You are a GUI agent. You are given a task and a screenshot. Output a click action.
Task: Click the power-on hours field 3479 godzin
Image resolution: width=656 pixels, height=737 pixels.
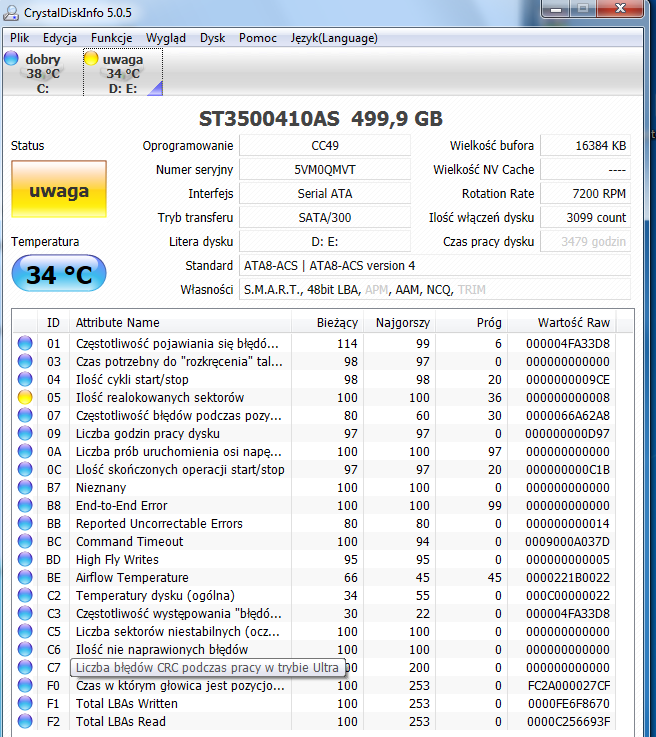585,242
